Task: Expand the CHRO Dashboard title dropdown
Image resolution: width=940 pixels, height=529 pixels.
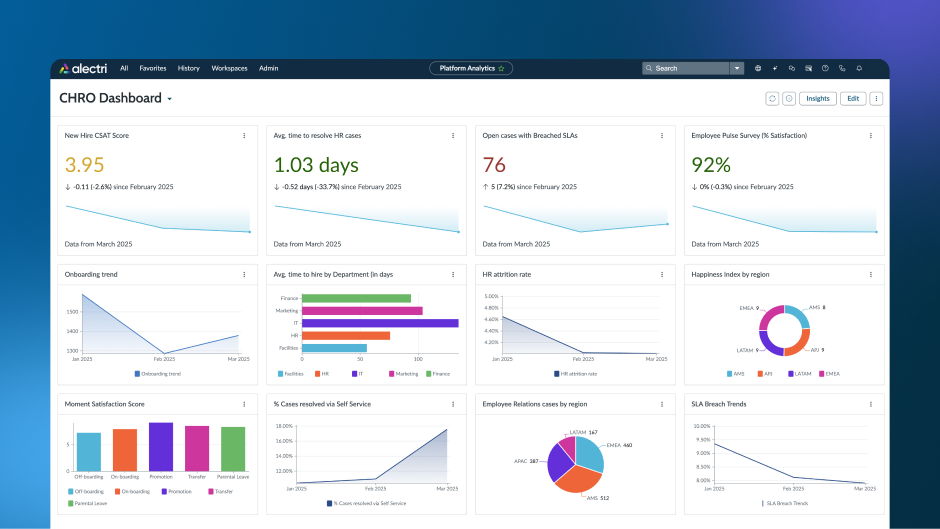Action: click(170, 99)
